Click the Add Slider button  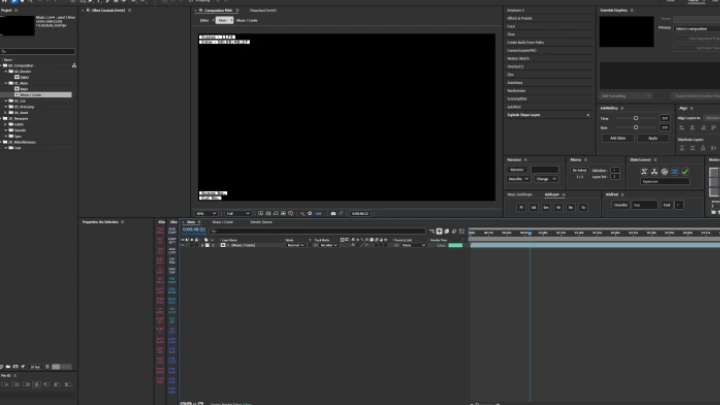coord(618,138)
